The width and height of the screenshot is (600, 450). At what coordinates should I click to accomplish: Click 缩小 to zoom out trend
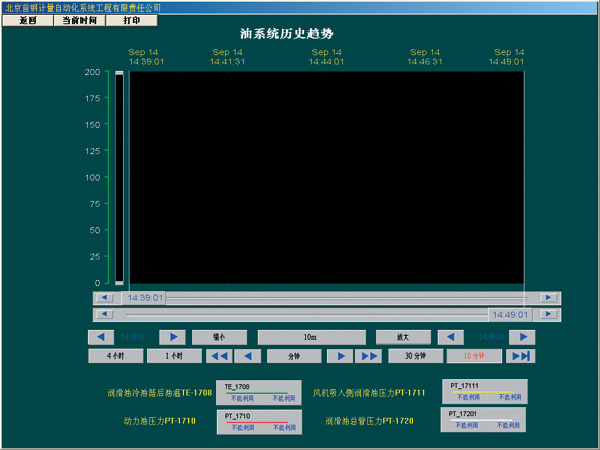(x=219, y=337)
